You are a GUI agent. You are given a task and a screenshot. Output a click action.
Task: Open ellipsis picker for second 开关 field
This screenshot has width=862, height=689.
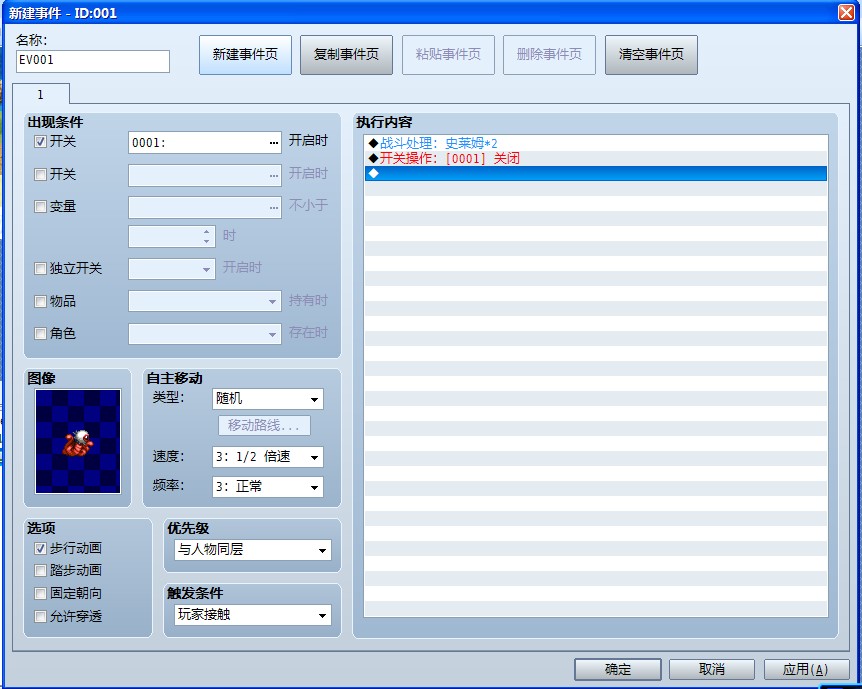pyautogui.click(x=274, y=175)
